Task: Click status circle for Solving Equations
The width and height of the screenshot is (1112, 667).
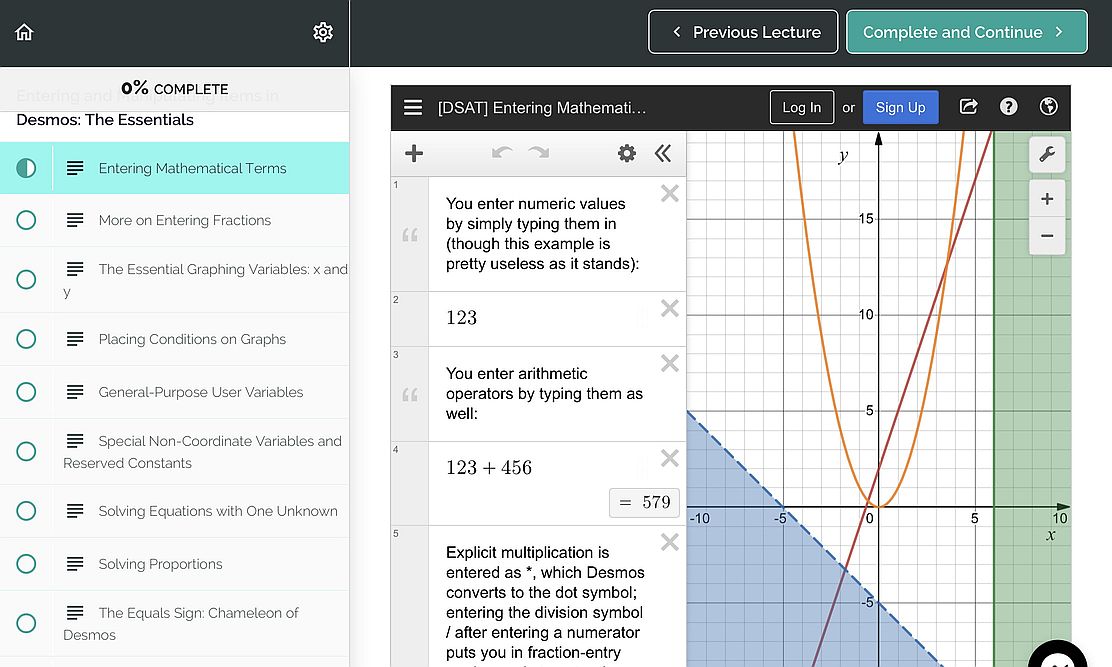Action: click(x=26, y=511)
